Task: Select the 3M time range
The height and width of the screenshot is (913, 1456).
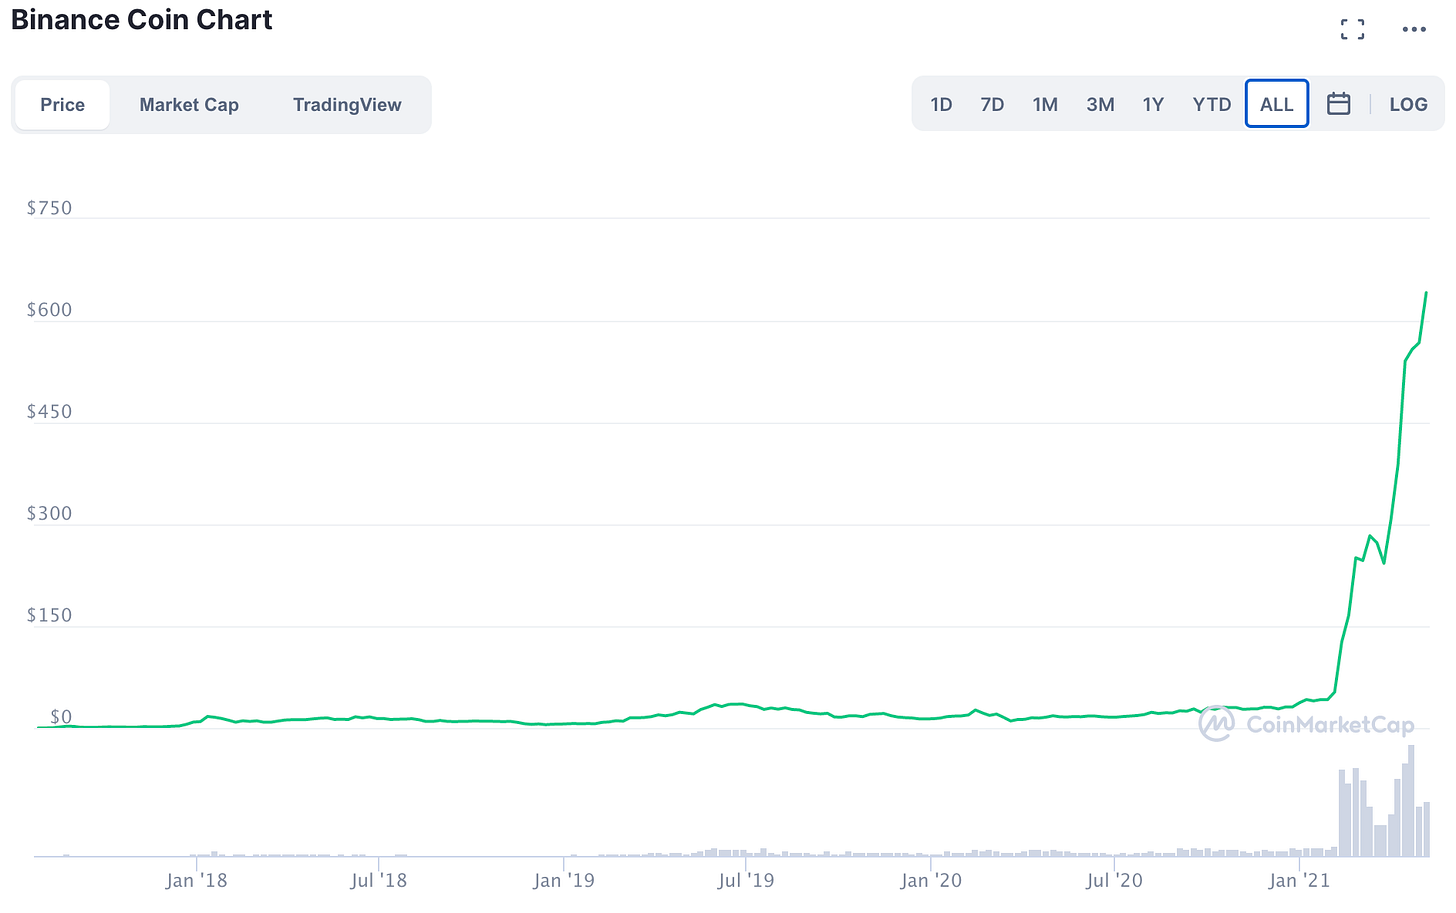Action: 1100,104
